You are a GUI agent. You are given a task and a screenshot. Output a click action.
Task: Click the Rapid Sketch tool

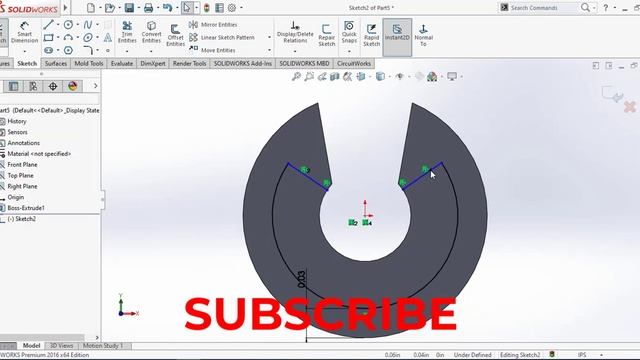coord(371,35)
